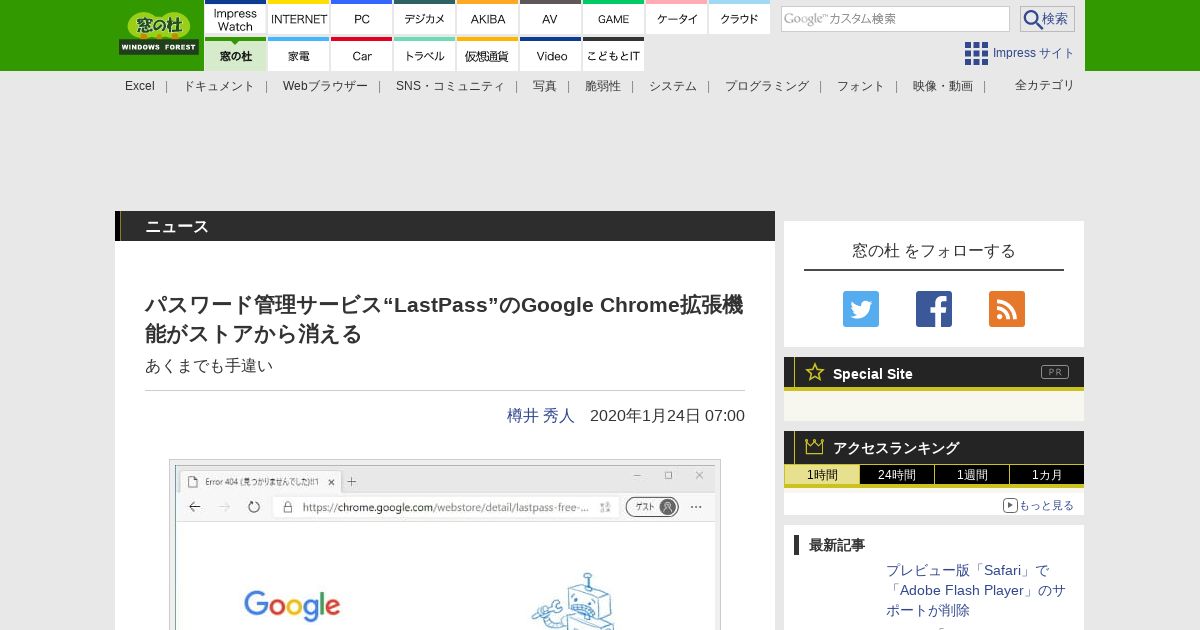Open the Car Watch tab
The width and height of the screenshot is (1200, 630).
[361, 55]
